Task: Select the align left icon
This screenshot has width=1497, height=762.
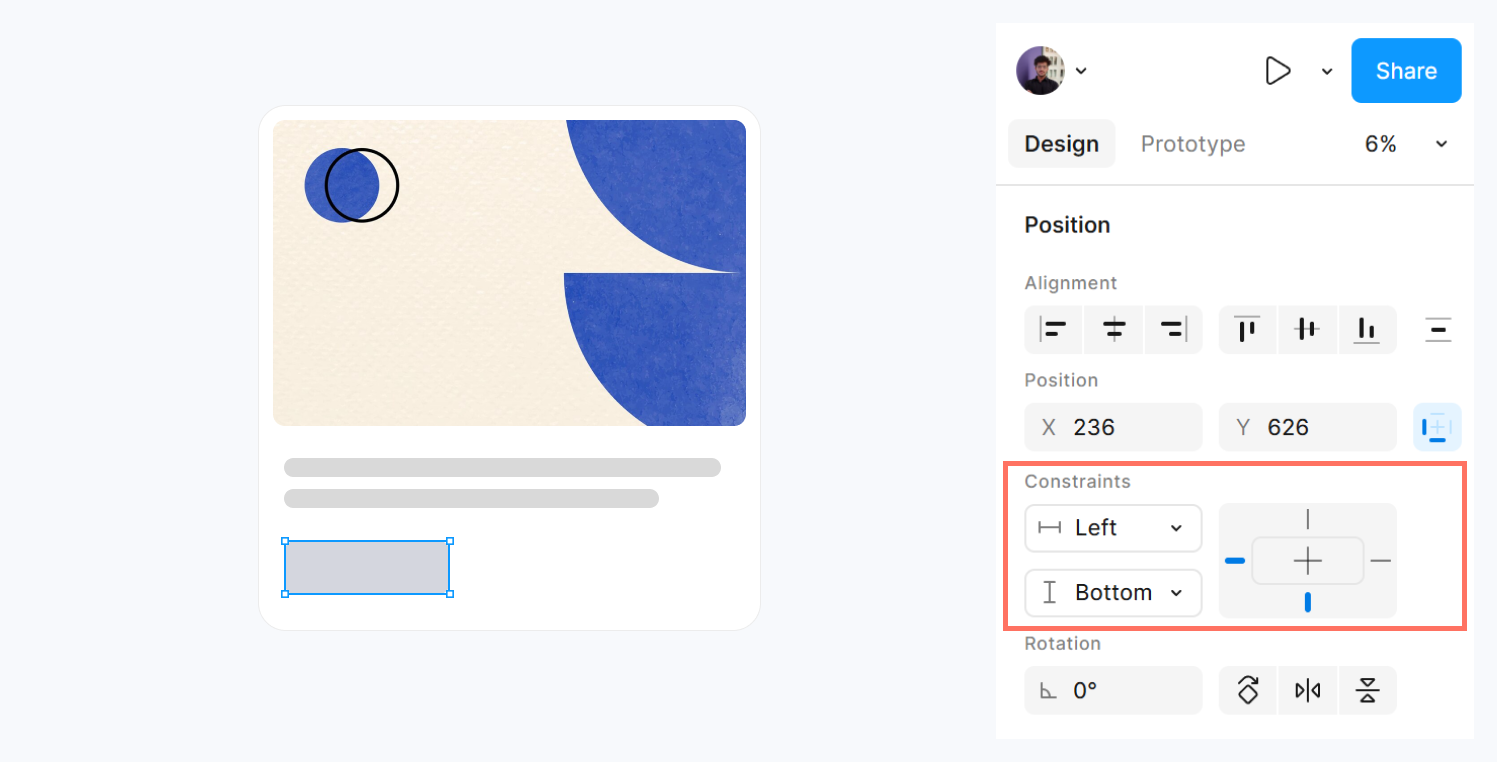Action: [x=1053, y=329]
